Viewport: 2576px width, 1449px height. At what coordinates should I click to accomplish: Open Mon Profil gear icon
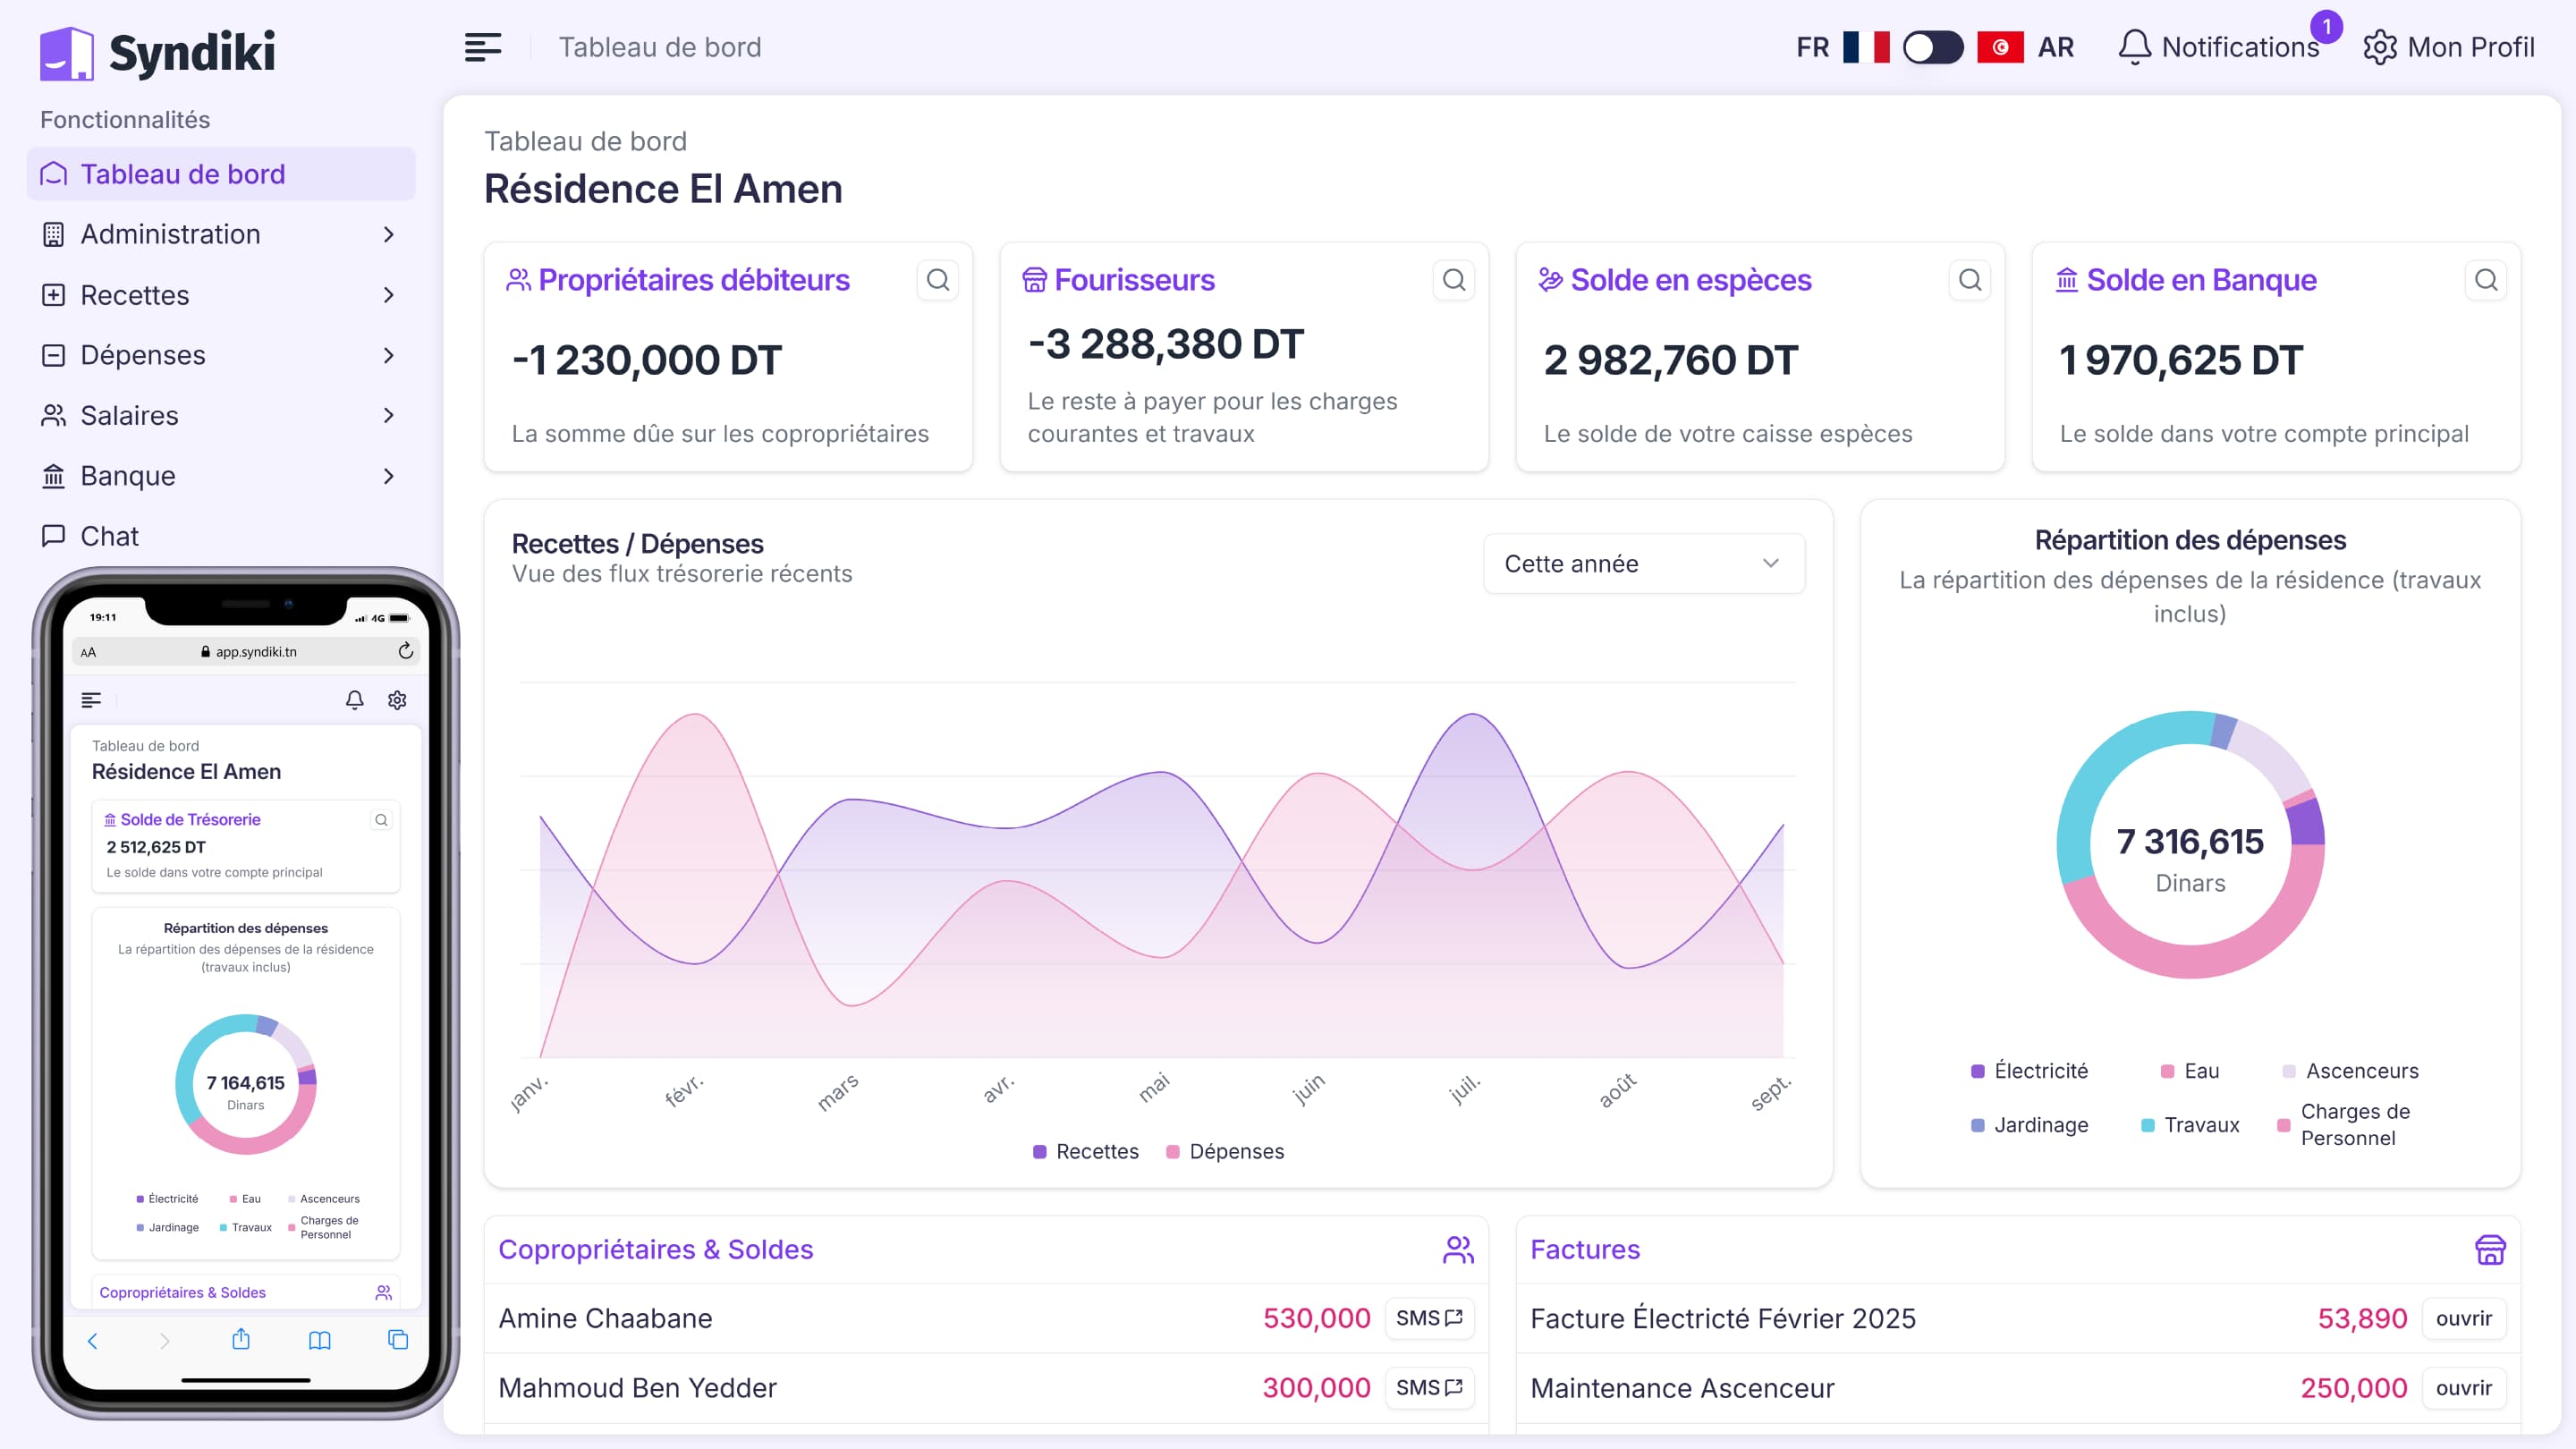pyautogui.click(x=2379, y=47)
